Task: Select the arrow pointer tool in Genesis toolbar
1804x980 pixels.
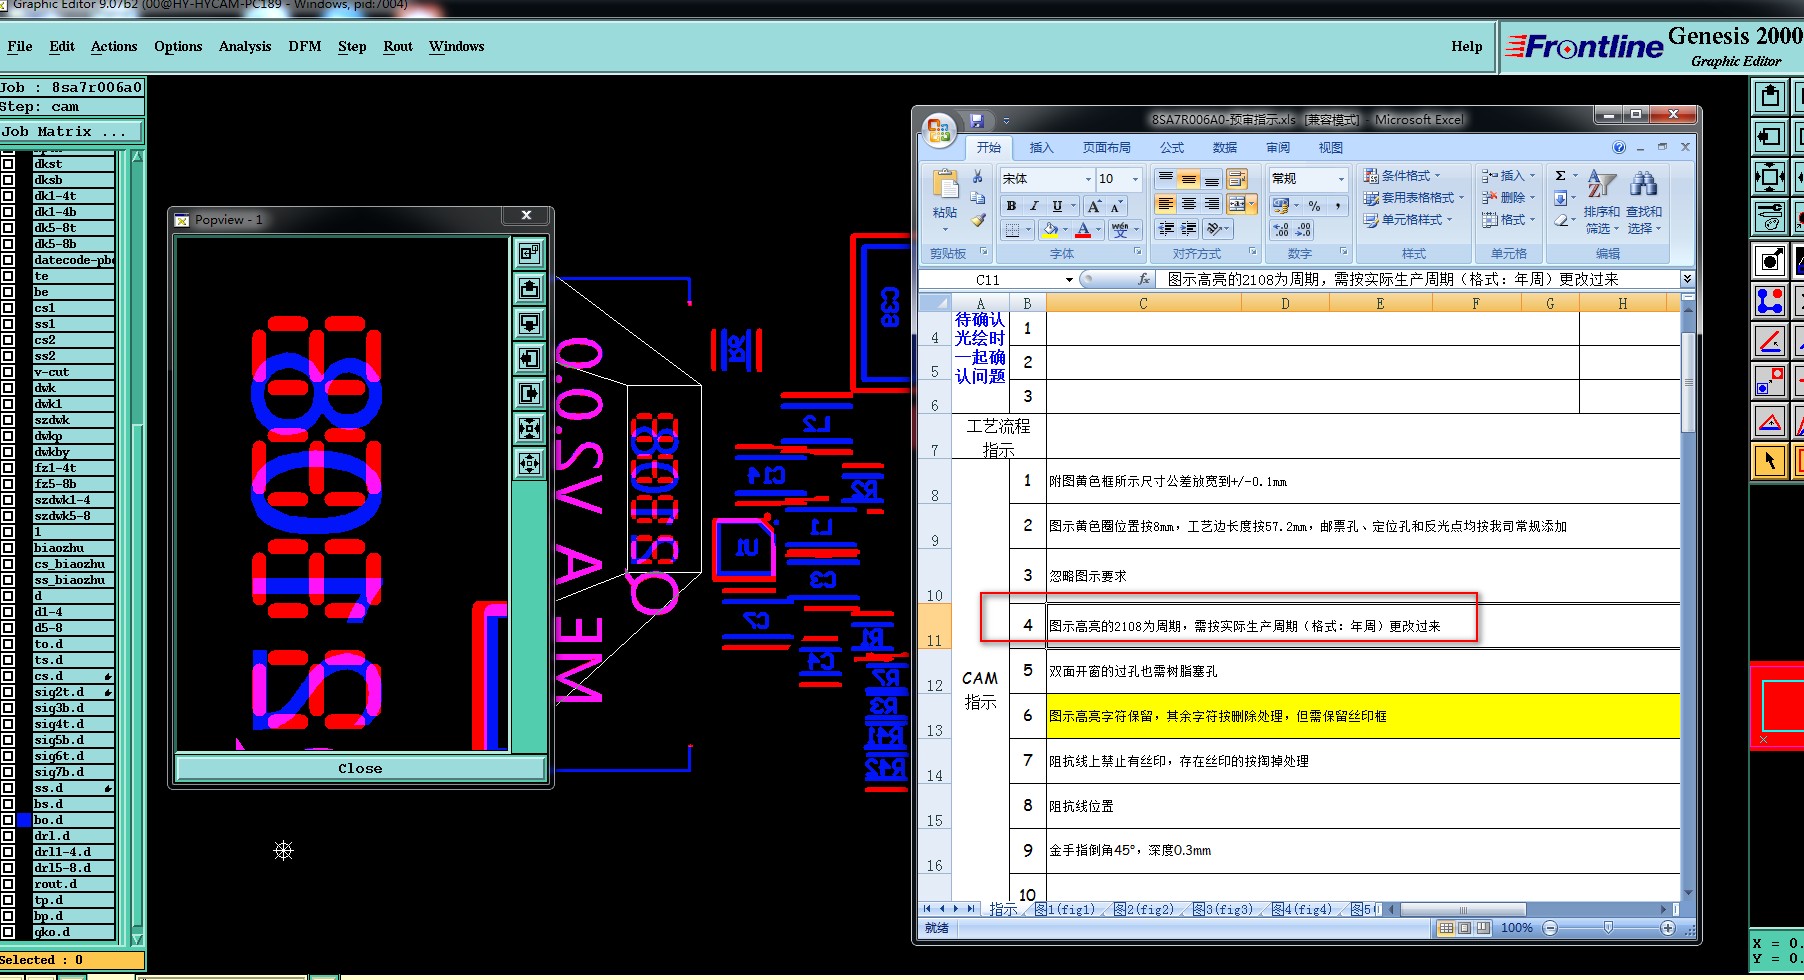Action: (1770, 461)
